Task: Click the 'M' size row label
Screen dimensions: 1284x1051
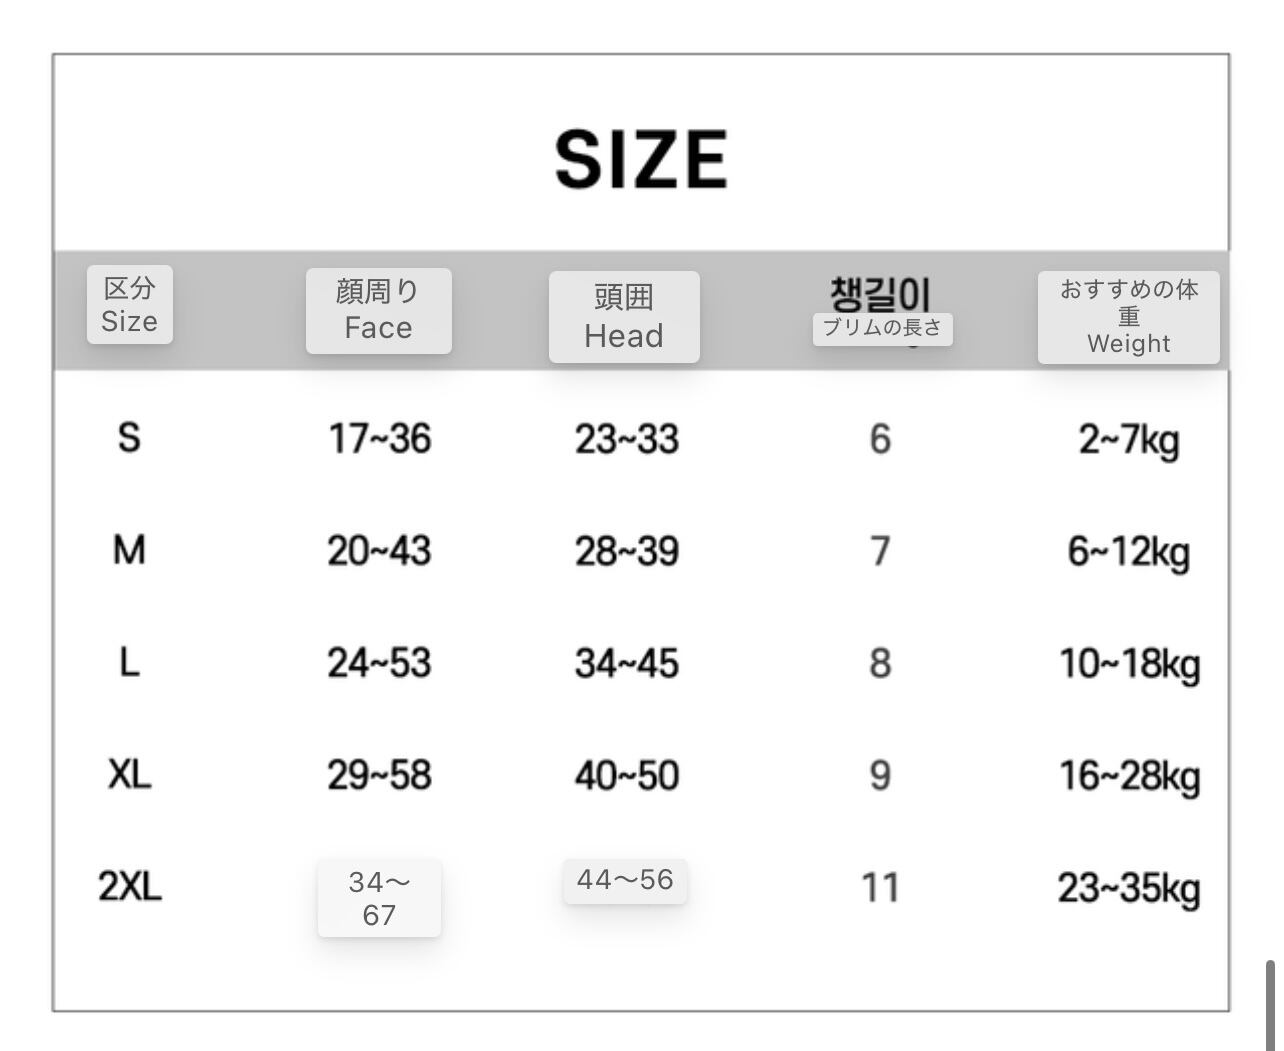Action: [129, 550]
